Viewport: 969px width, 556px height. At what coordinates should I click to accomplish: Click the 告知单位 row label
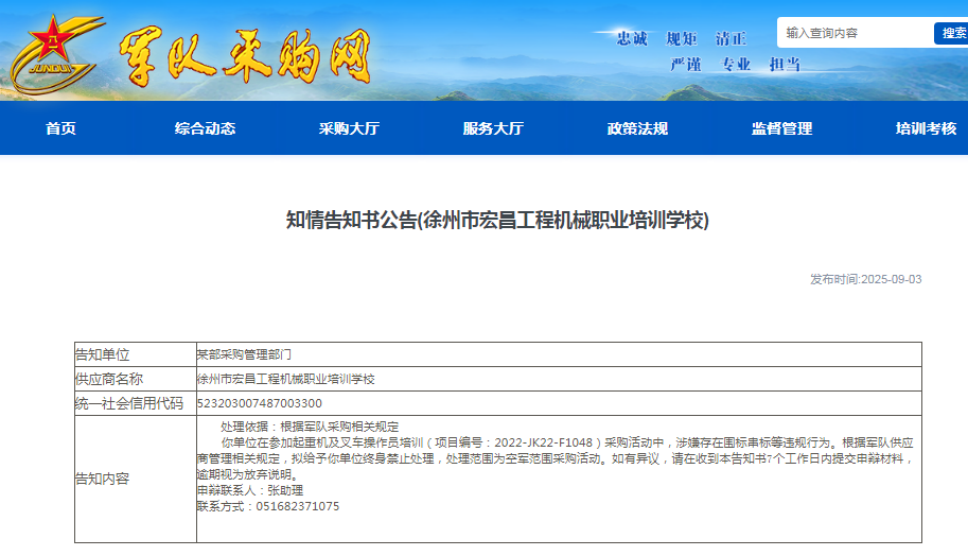click(103, 355)
